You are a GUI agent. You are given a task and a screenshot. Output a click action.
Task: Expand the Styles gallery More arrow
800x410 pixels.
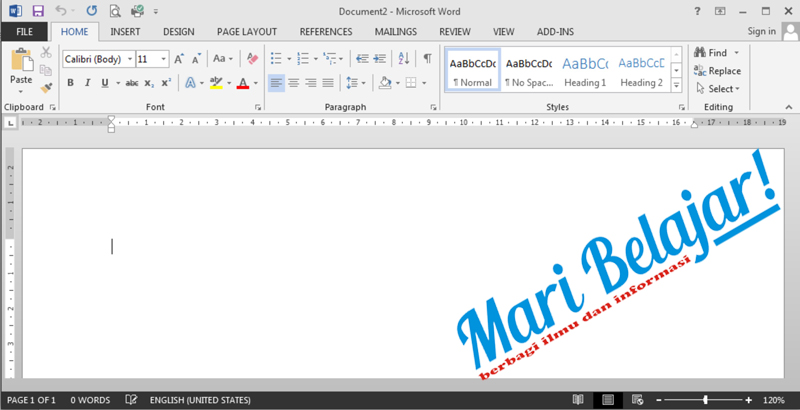coord(677,86)
